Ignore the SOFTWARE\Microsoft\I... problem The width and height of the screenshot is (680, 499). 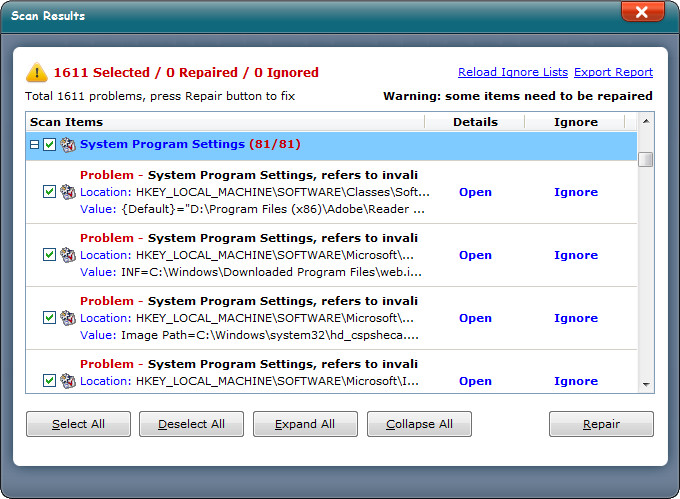(x=576, y=381)
